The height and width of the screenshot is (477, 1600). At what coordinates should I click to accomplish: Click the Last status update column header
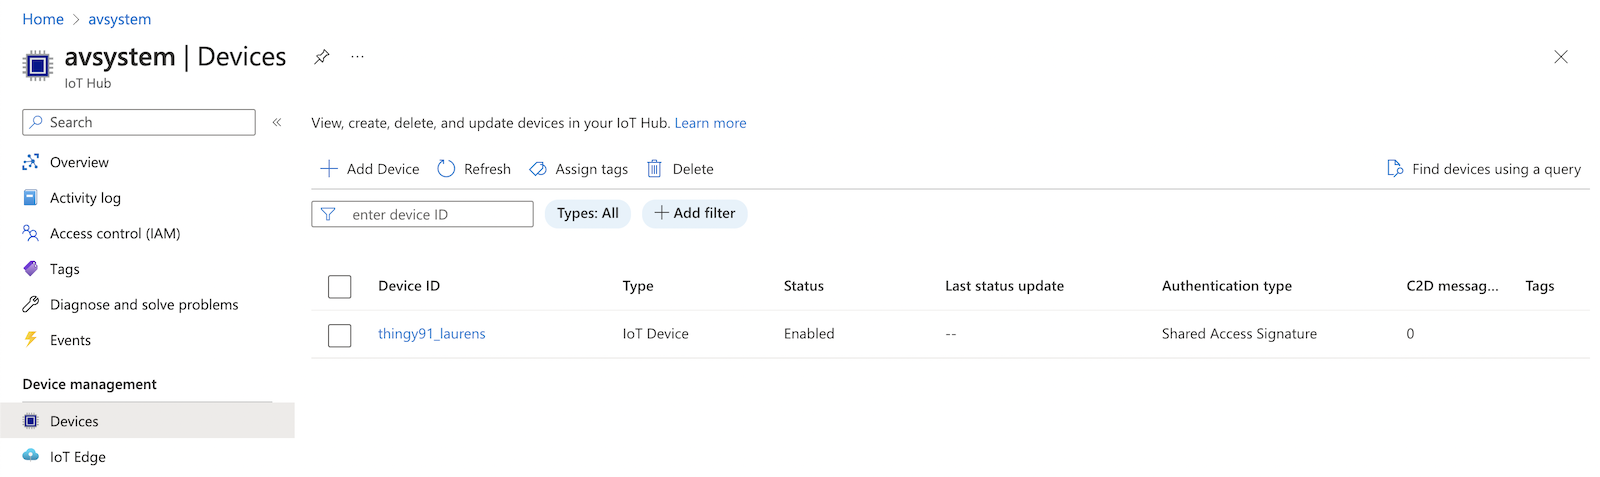point(1004,286)
